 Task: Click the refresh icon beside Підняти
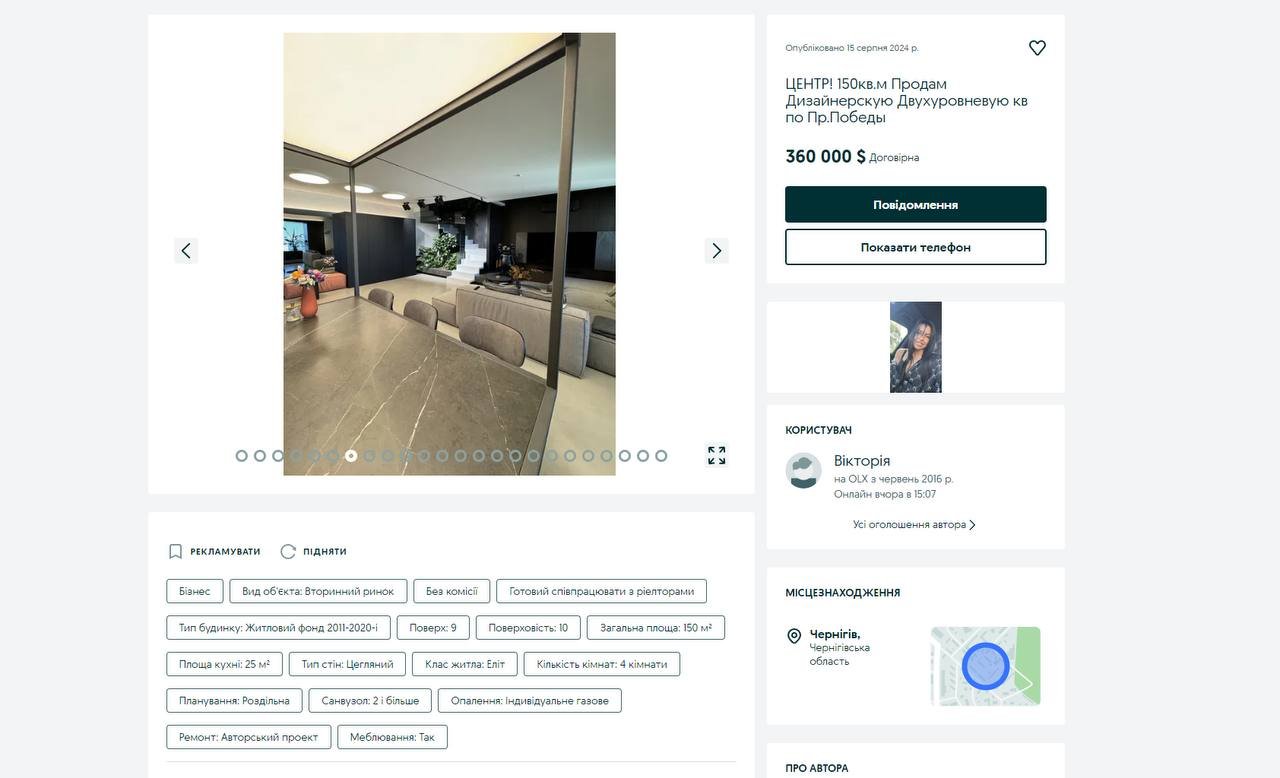point(288,551)
